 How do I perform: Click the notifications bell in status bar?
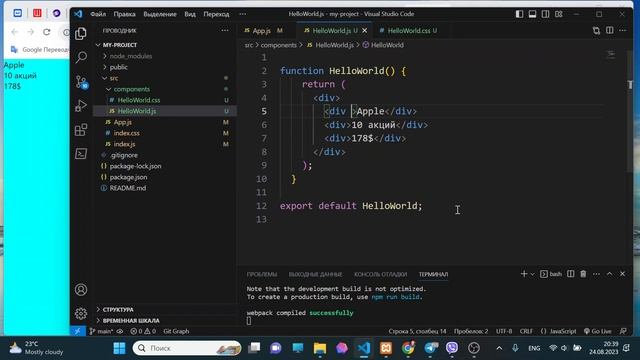pos(623,331)
